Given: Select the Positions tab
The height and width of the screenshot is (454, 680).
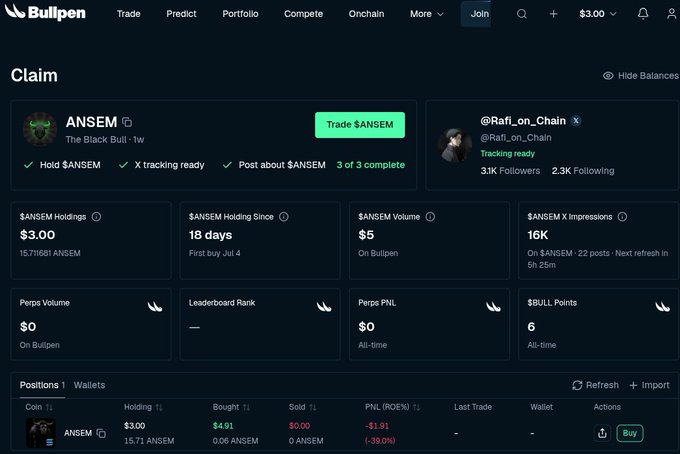Looking at the screenshot, I should point(42,385).
